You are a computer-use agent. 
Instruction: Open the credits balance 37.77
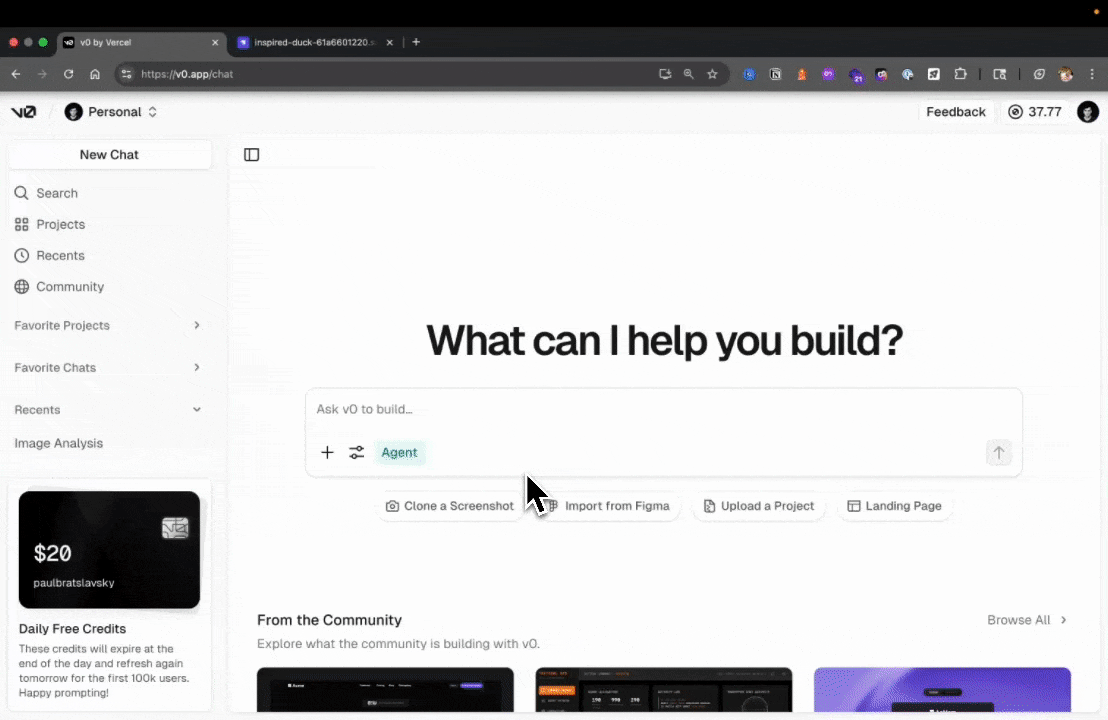[x=1035, y=112]
